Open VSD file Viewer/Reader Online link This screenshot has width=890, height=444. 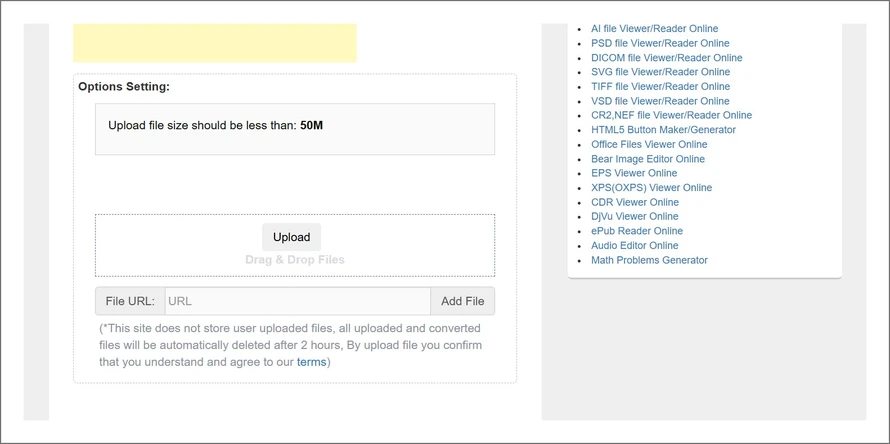[x=660, y=101]
